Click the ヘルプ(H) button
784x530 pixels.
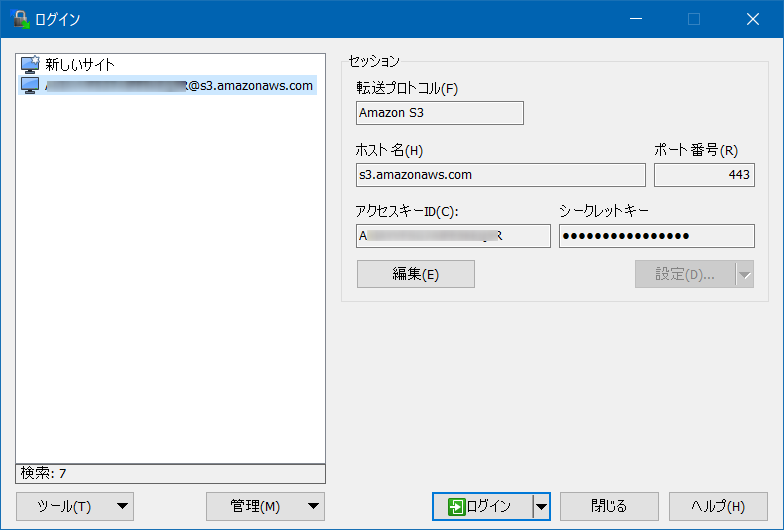click(x=718, y=506)
